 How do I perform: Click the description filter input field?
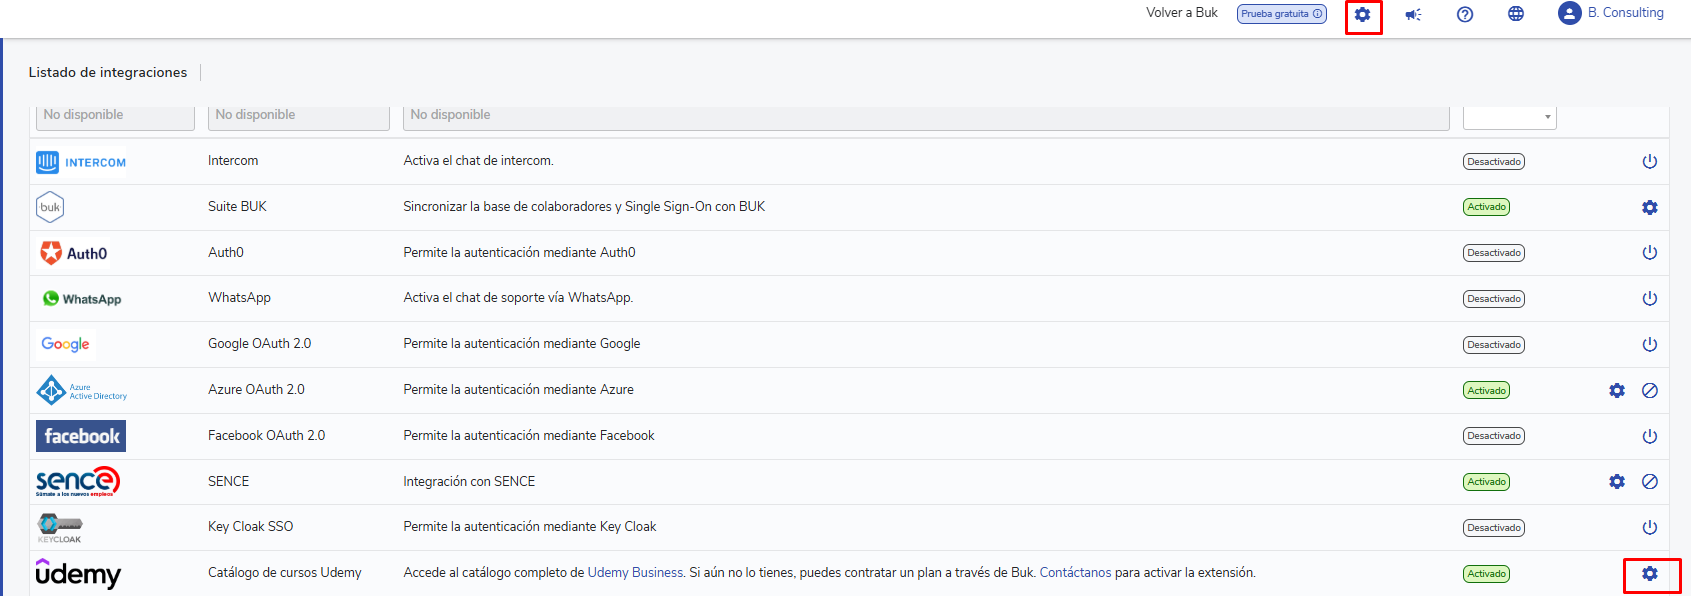point(925,116)
